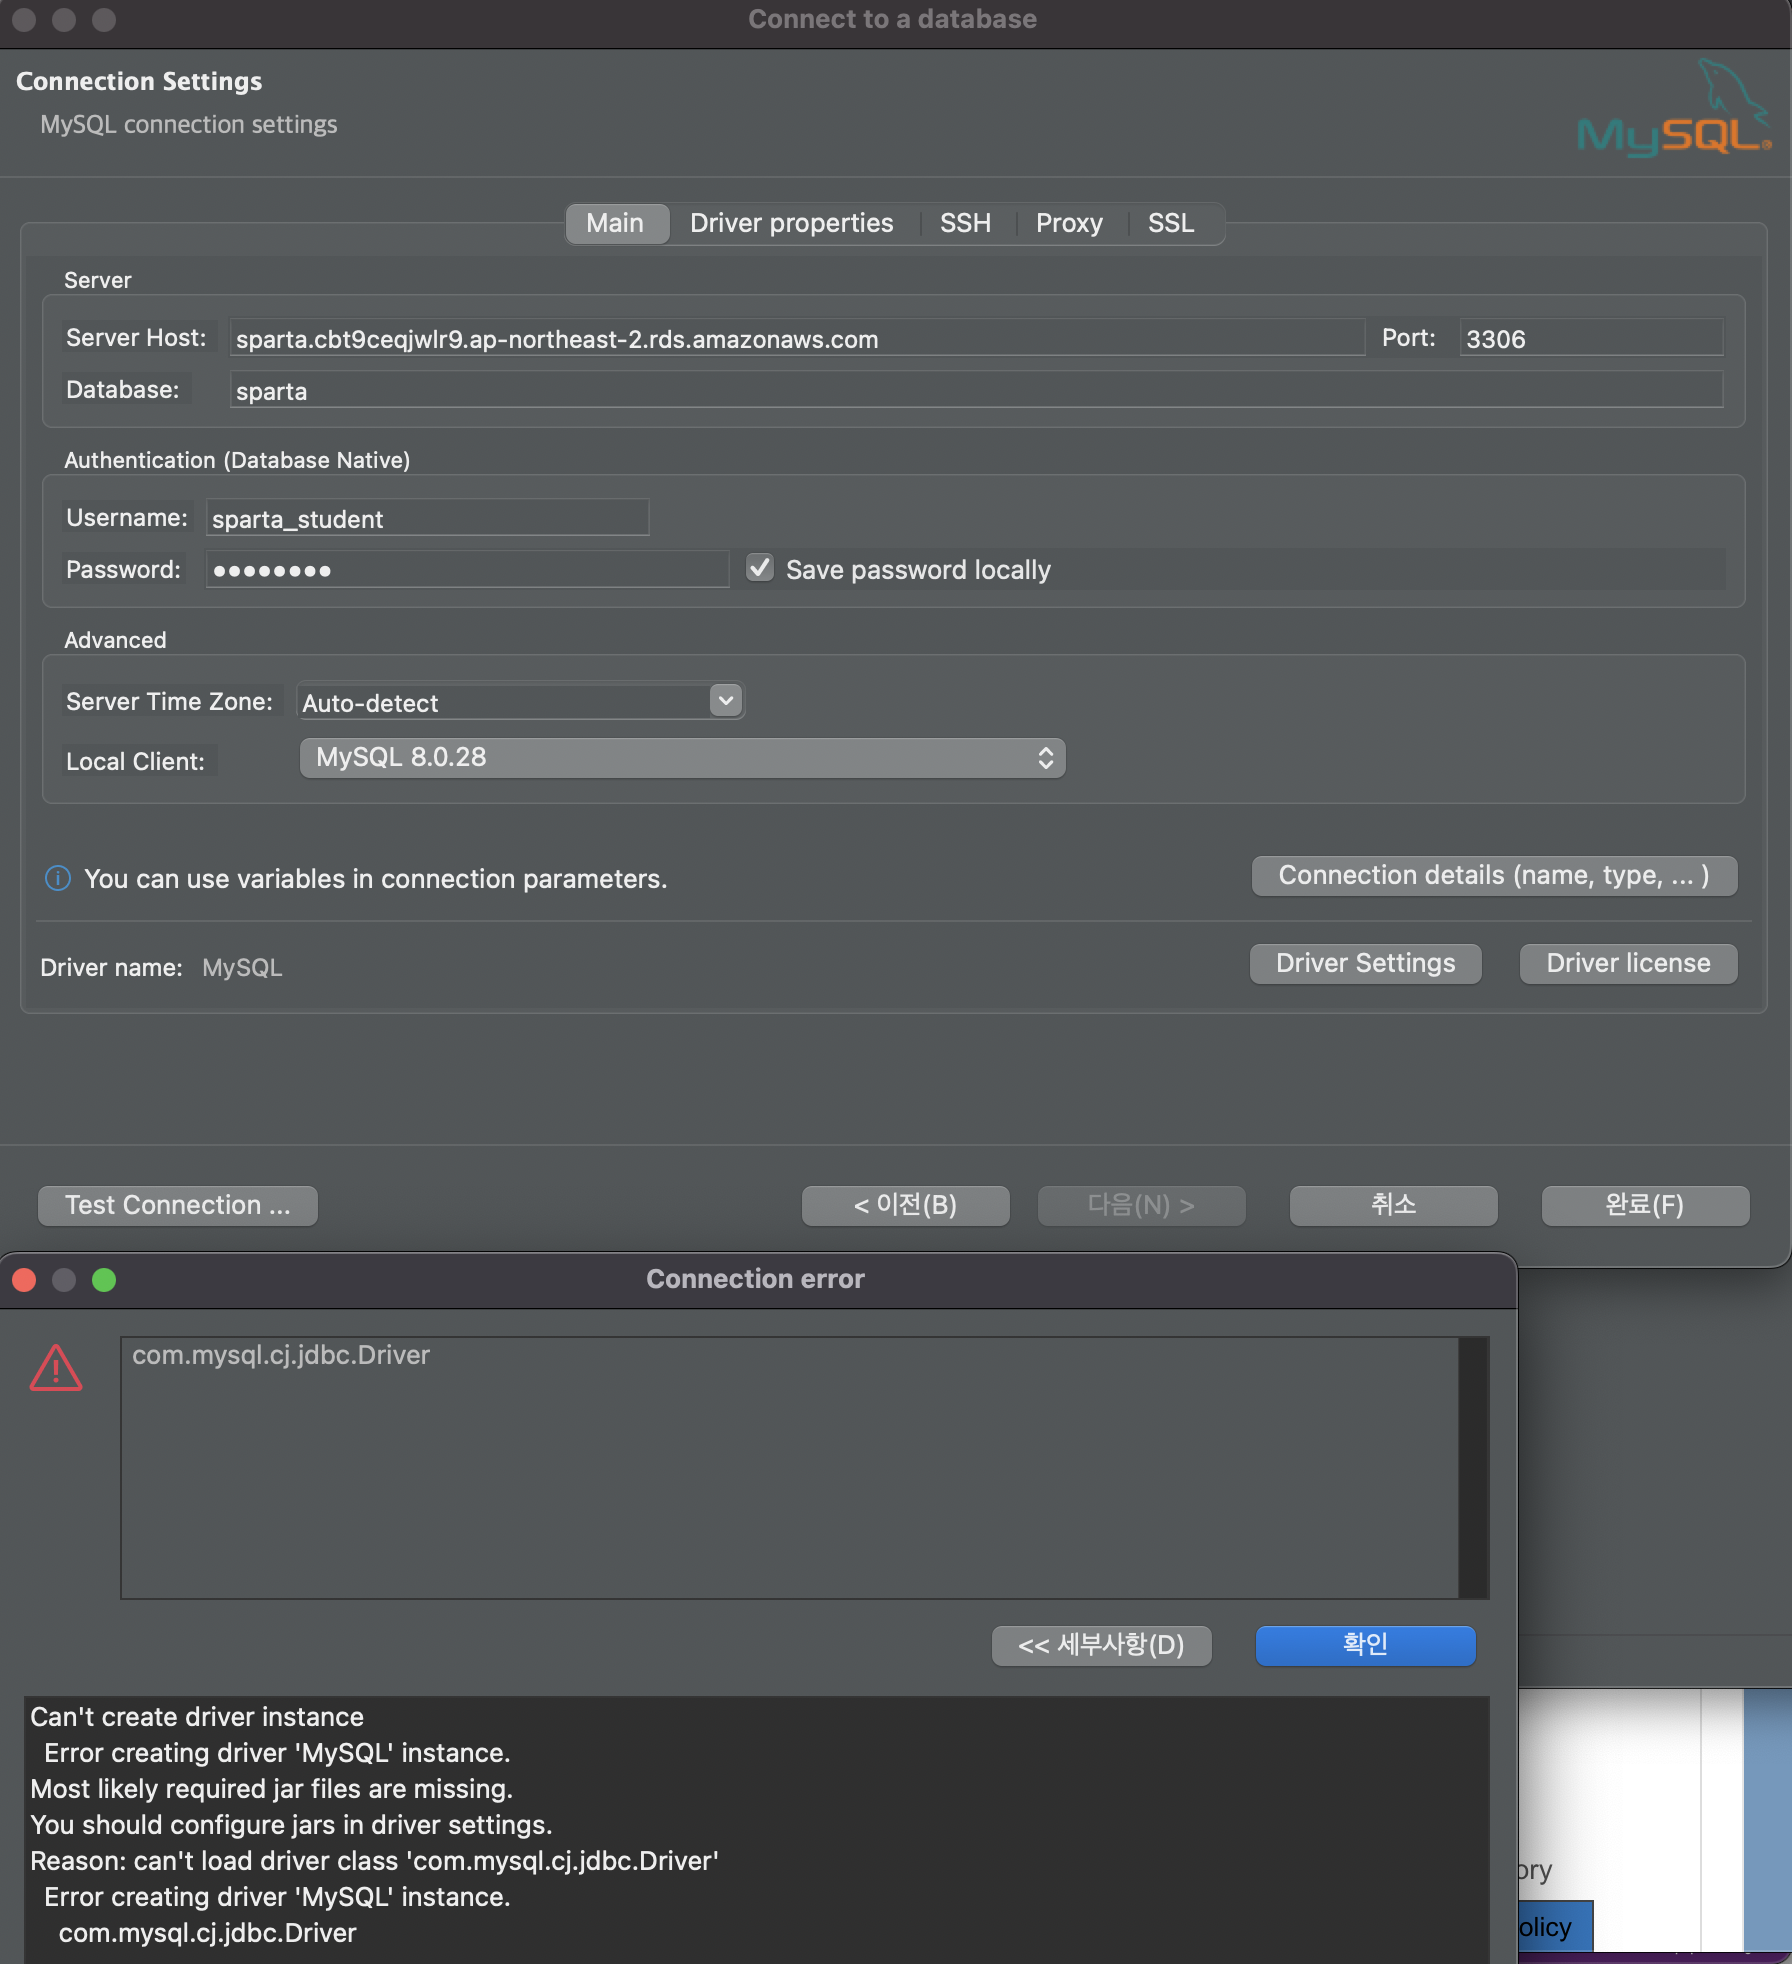Click the Port field showing 3306
This screenshot has width=1792, height=1964.
tap(1592, 338)
